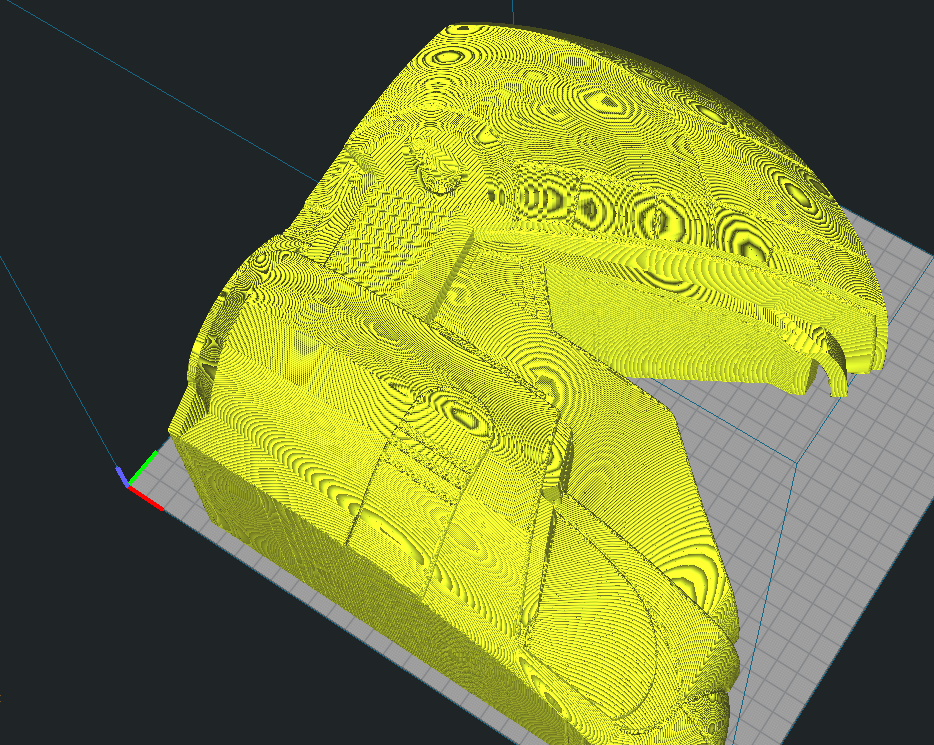
Task: Click the RGB origin axis marker
Action: (x=139, y=480)
